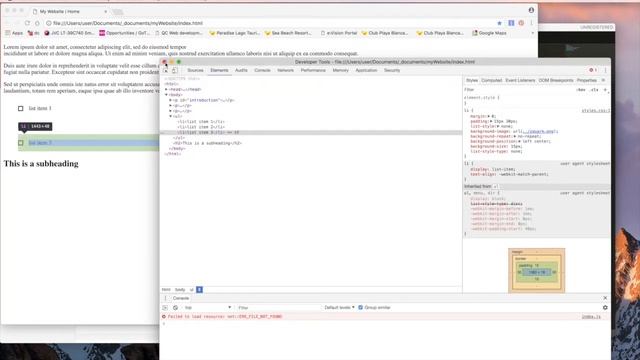Image resolution: width=640 pixels, height=360 pixels.
Task: Open the styles.css source link
Action: 596,111
